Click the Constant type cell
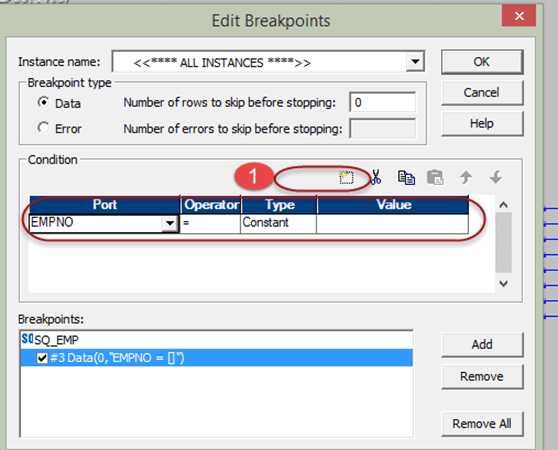 point(279,224)
